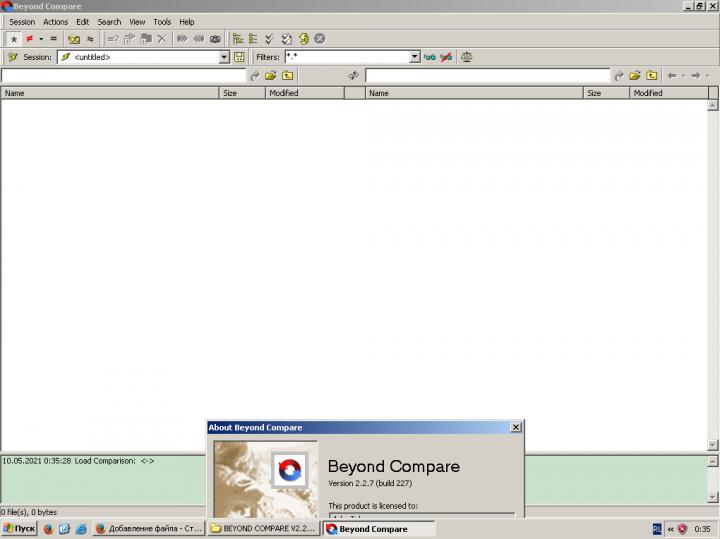Click the swap sides icon between paths

(x=353, y=75)
